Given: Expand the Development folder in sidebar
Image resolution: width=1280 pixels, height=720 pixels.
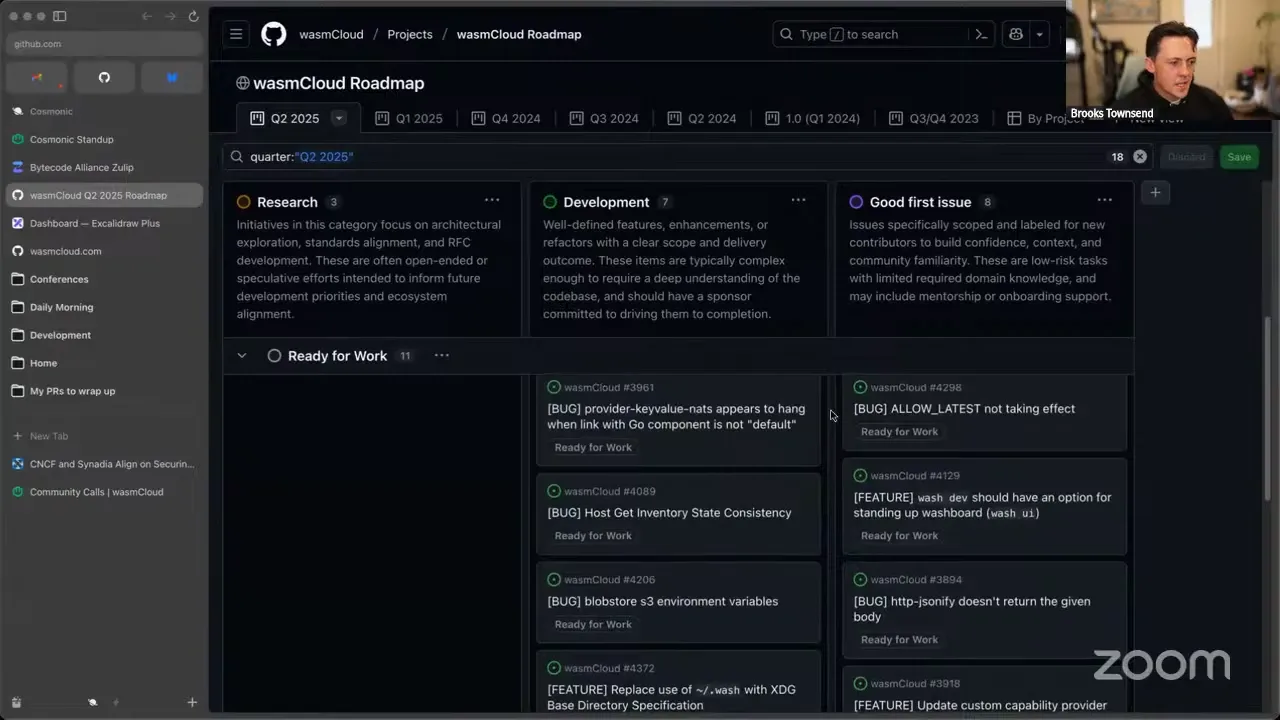Looking at the screenshot, I should pyautogui.click(x=104, y=335).
